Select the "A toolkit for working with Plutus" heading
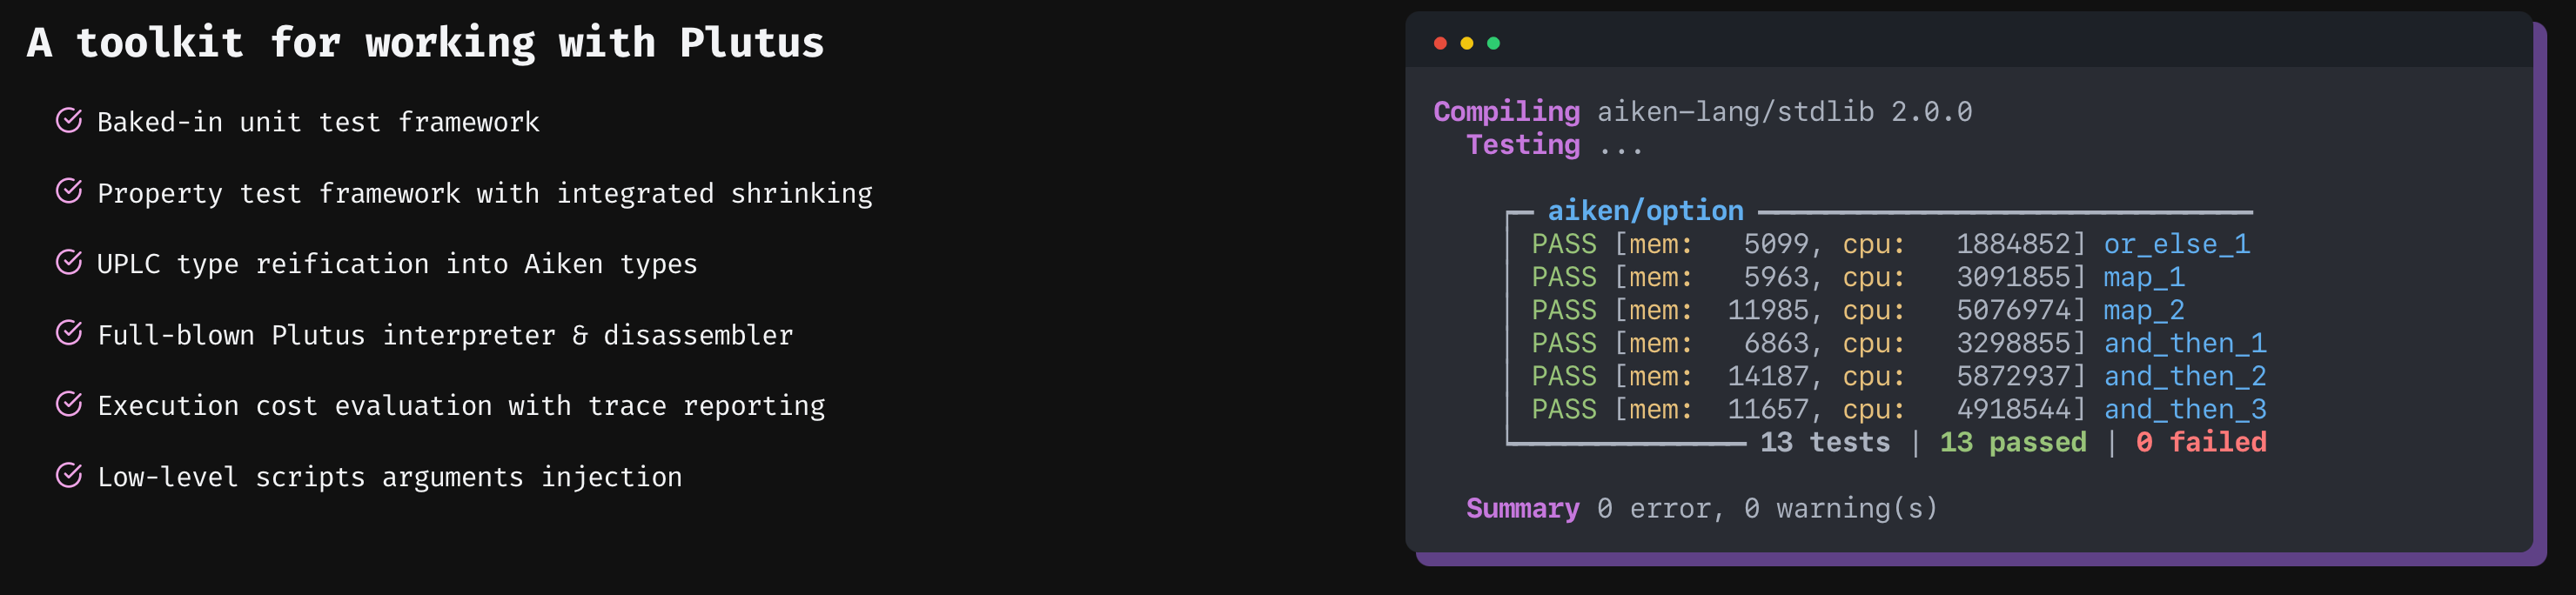Image resolution: width=2576 pixels, height=595 pixels. tap(425, 43)
